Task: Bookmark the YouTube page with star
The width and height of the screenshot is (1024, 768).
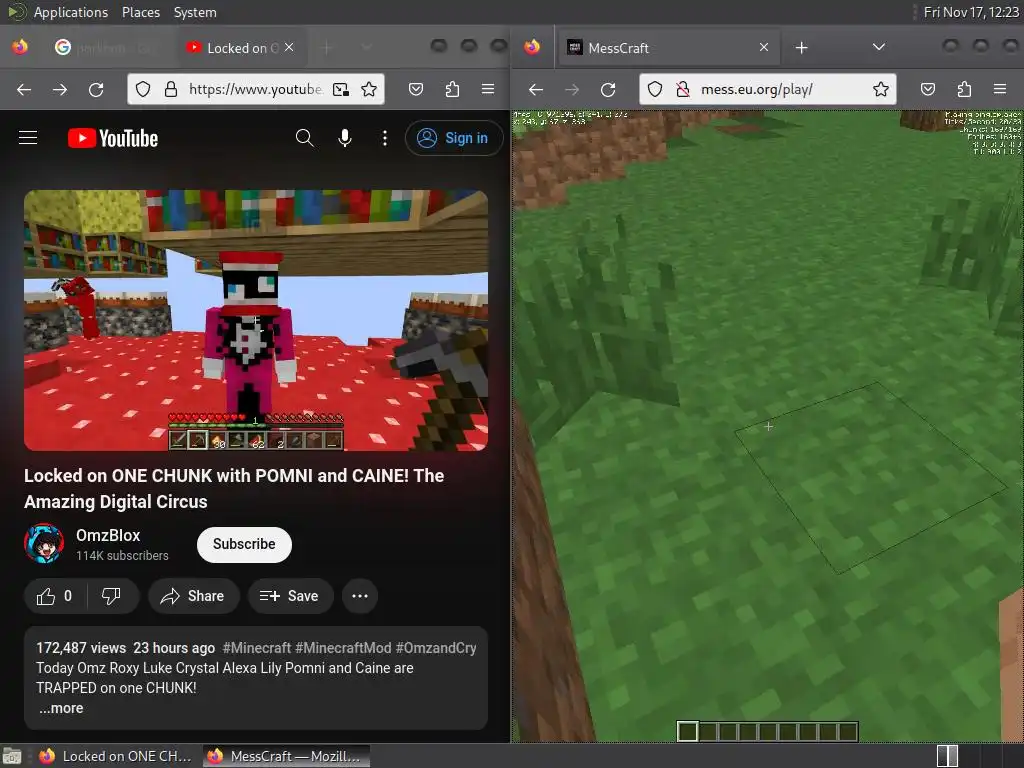Action: point(369,89)
